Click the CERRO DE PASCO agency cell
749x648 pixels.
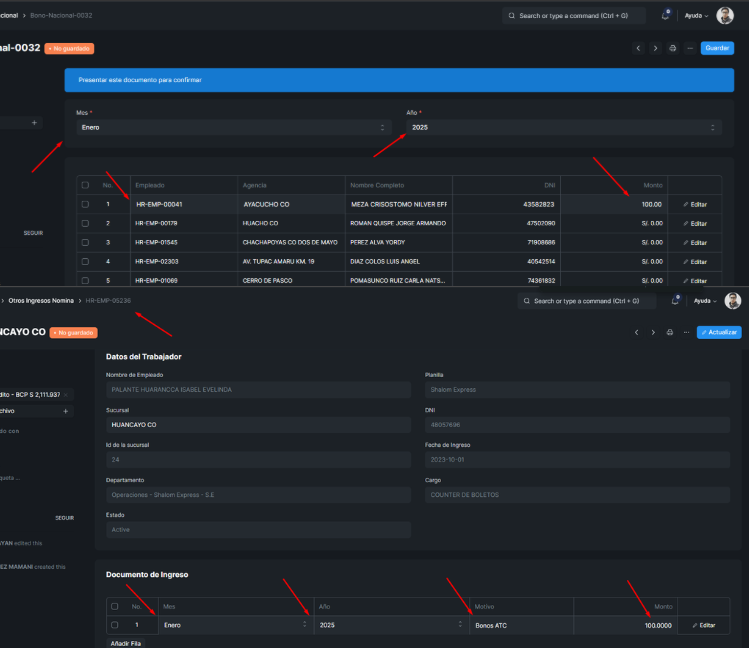(x=291, y=280)
